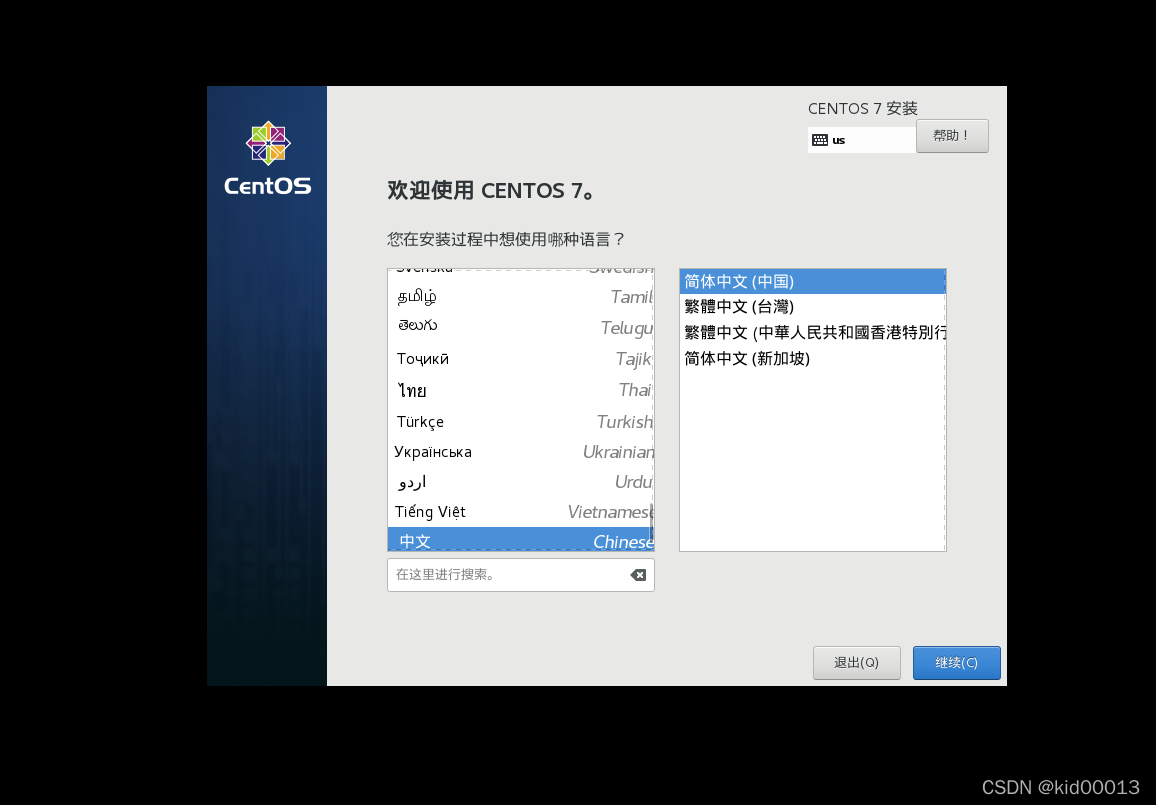Focus the language search field 在这里进行搜索
1156x805 pixels.
click(x=520, y=575)
